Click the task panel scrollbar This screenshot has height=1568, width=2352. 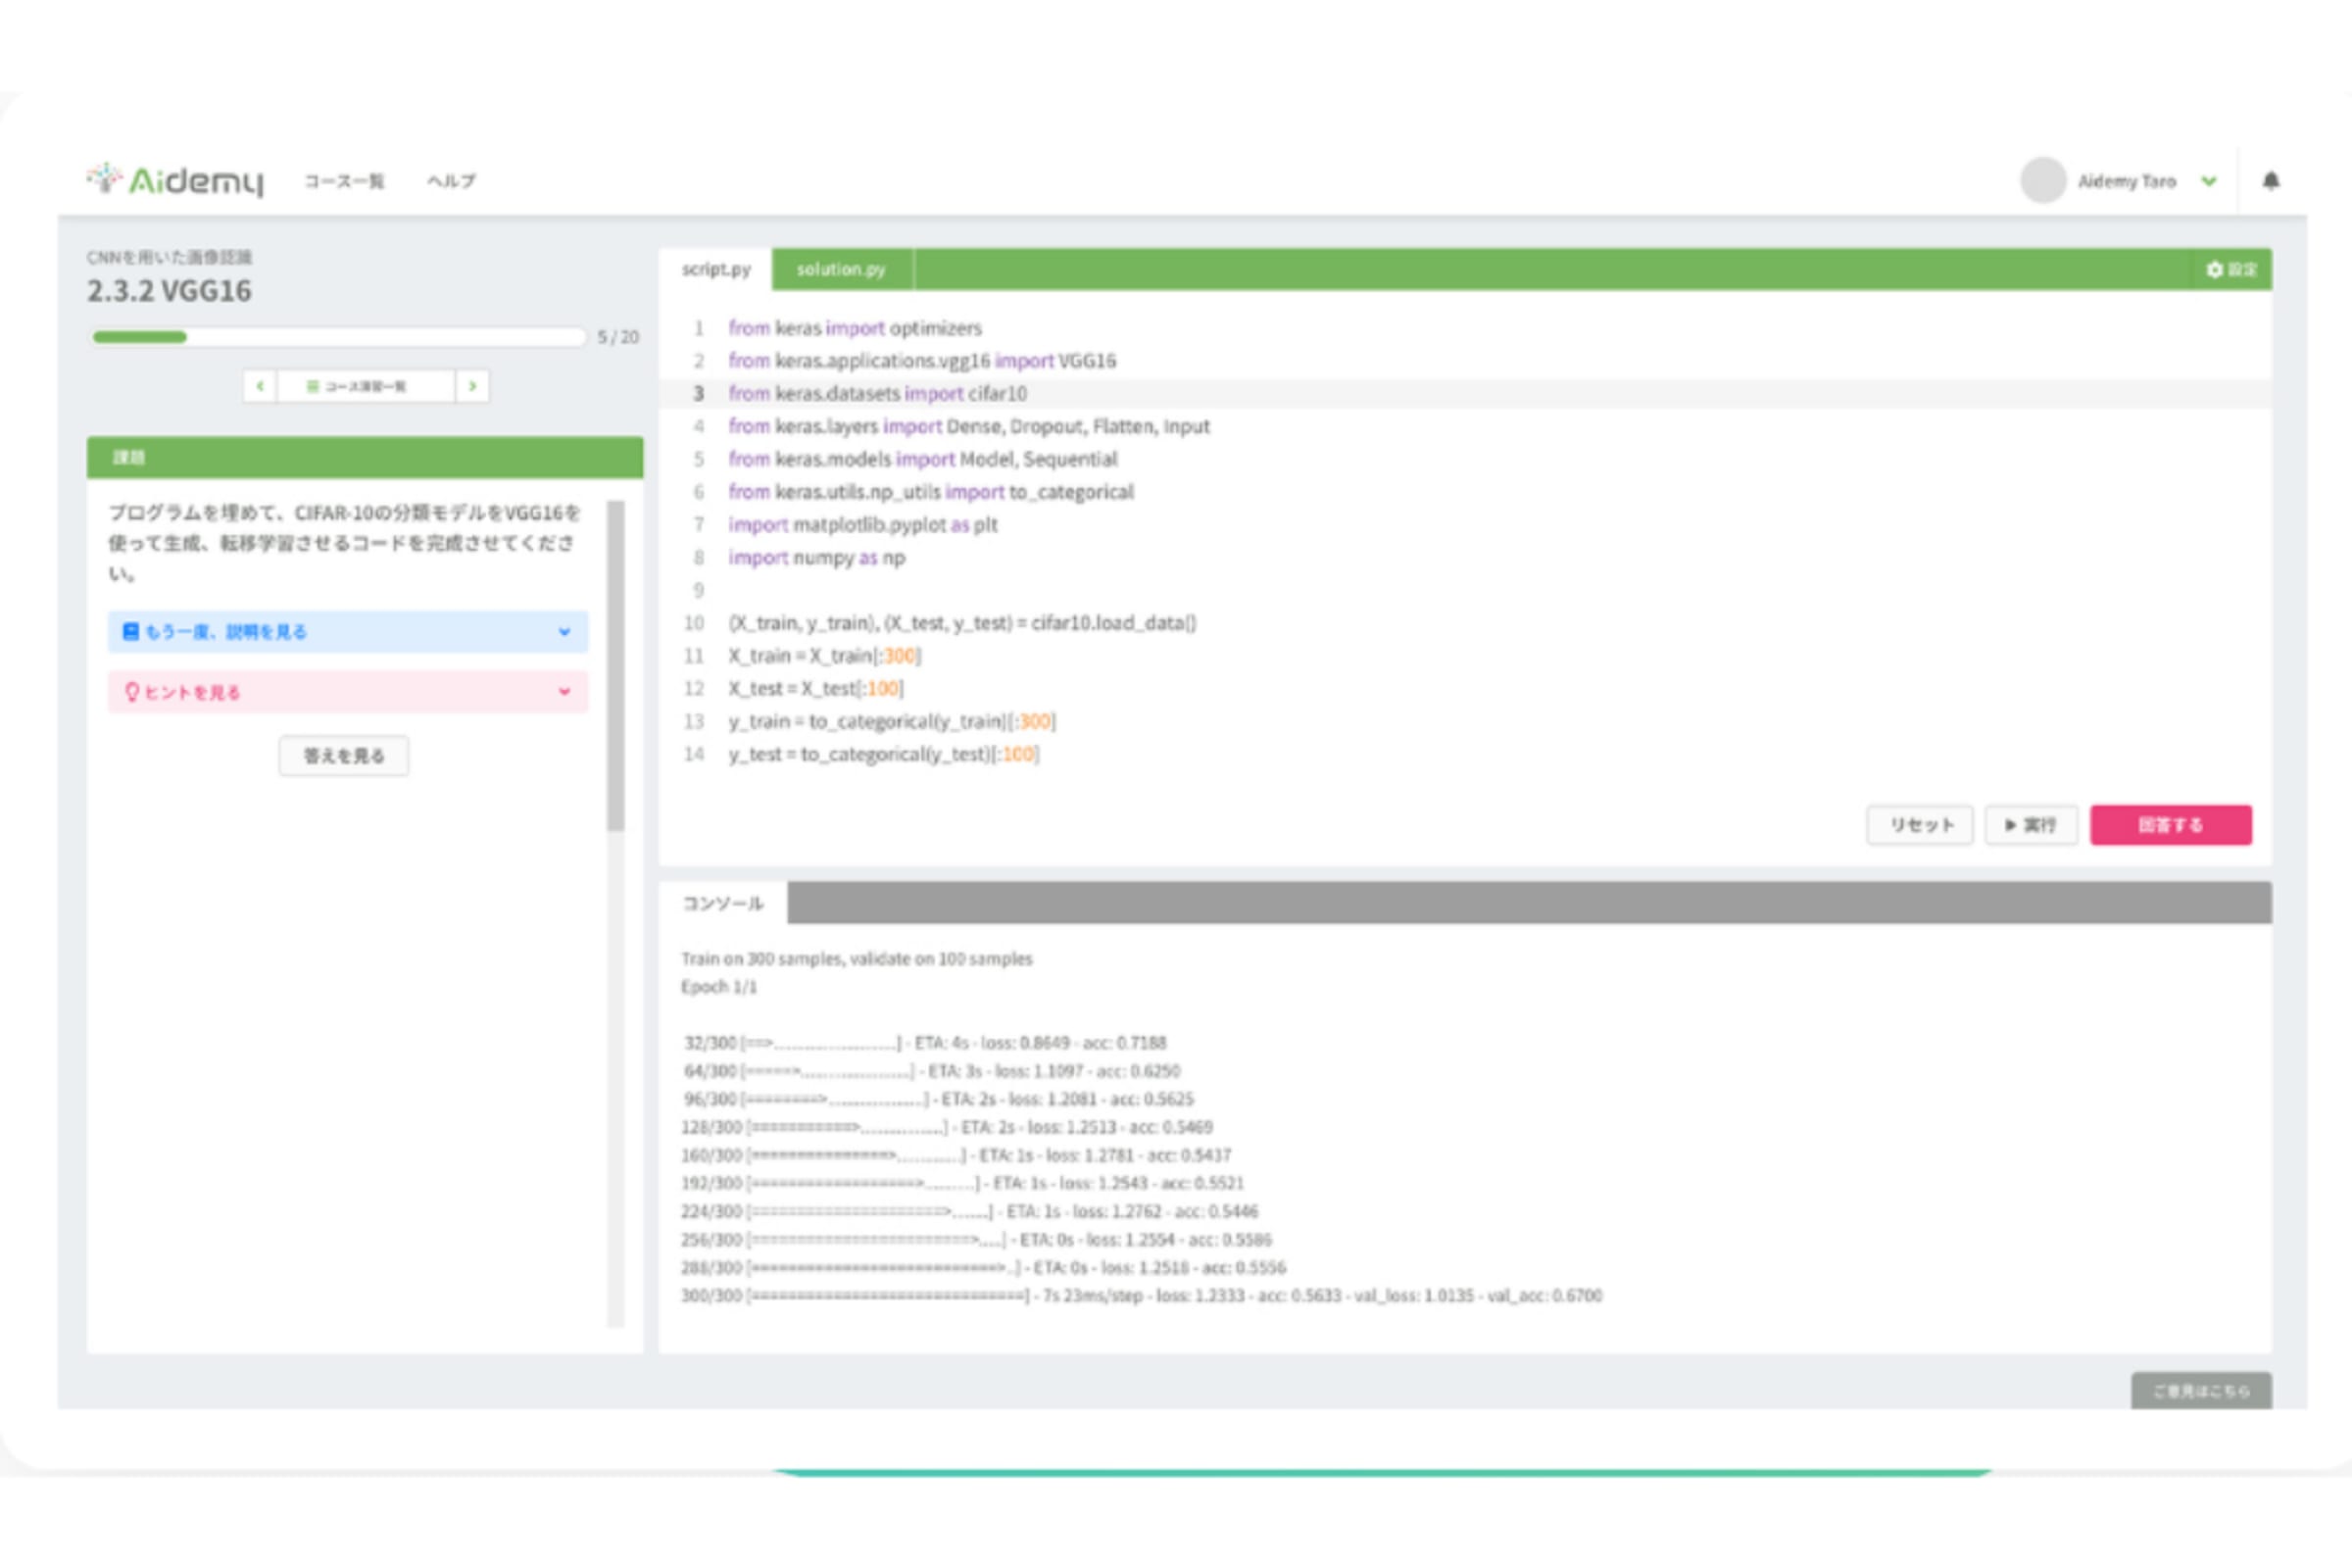[x=616, y=666]
